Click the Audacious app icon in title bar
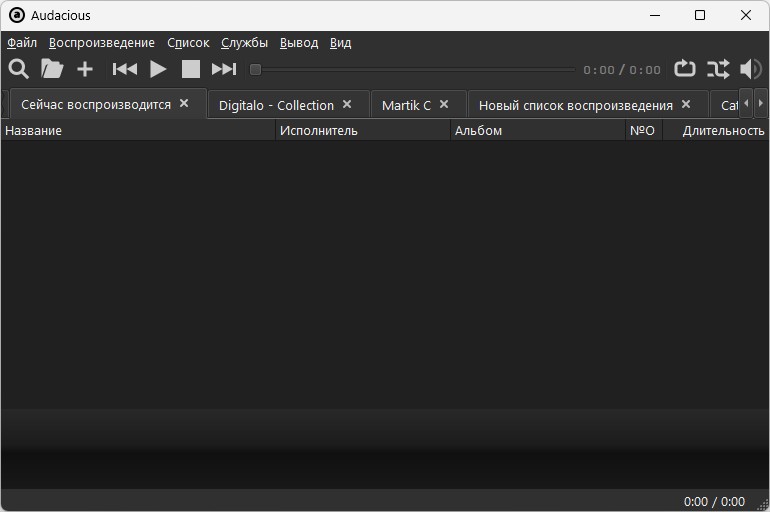Viewport: 770px width, 512px height. (x=17, y=15)
